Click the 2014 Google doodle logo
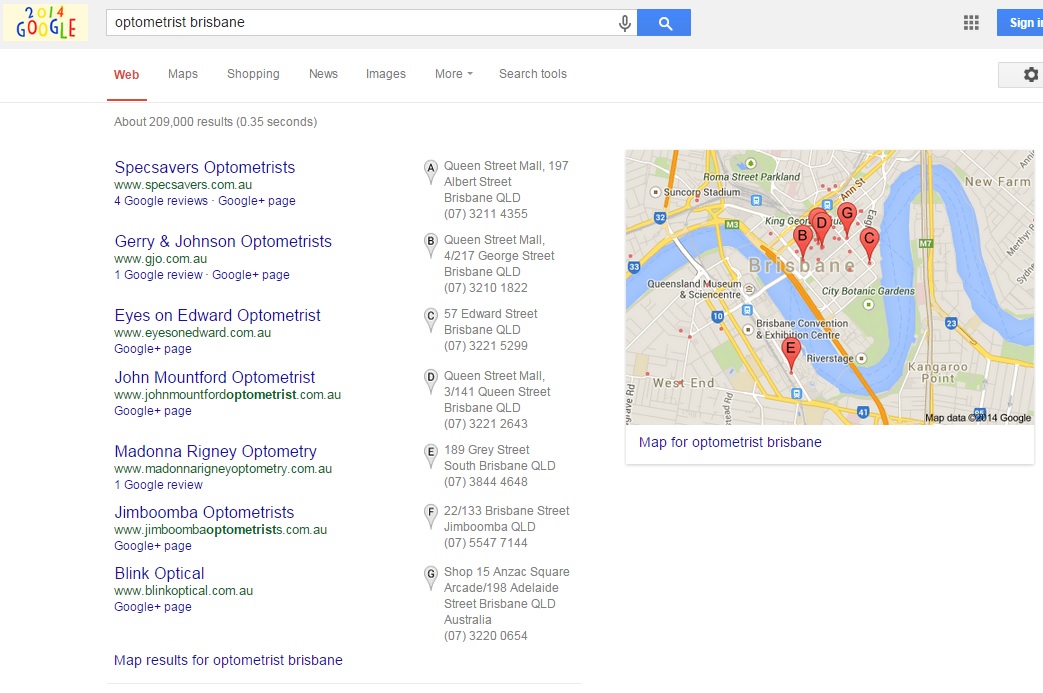1043x693 pixels. [x=45, y=23]
